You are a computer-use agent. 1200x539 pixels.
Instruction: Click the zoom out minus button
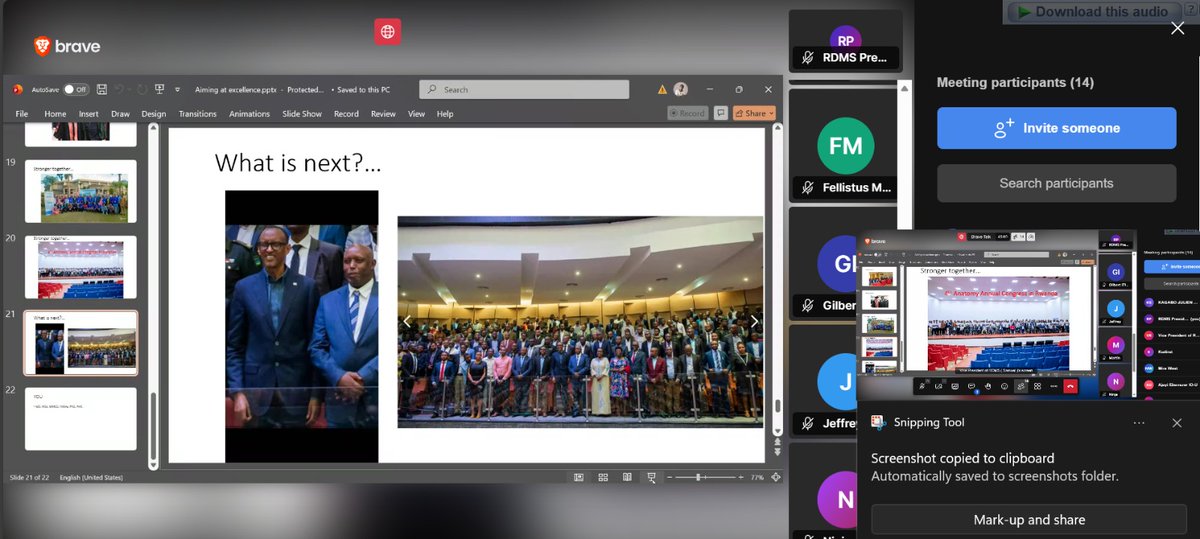(668, 477)
